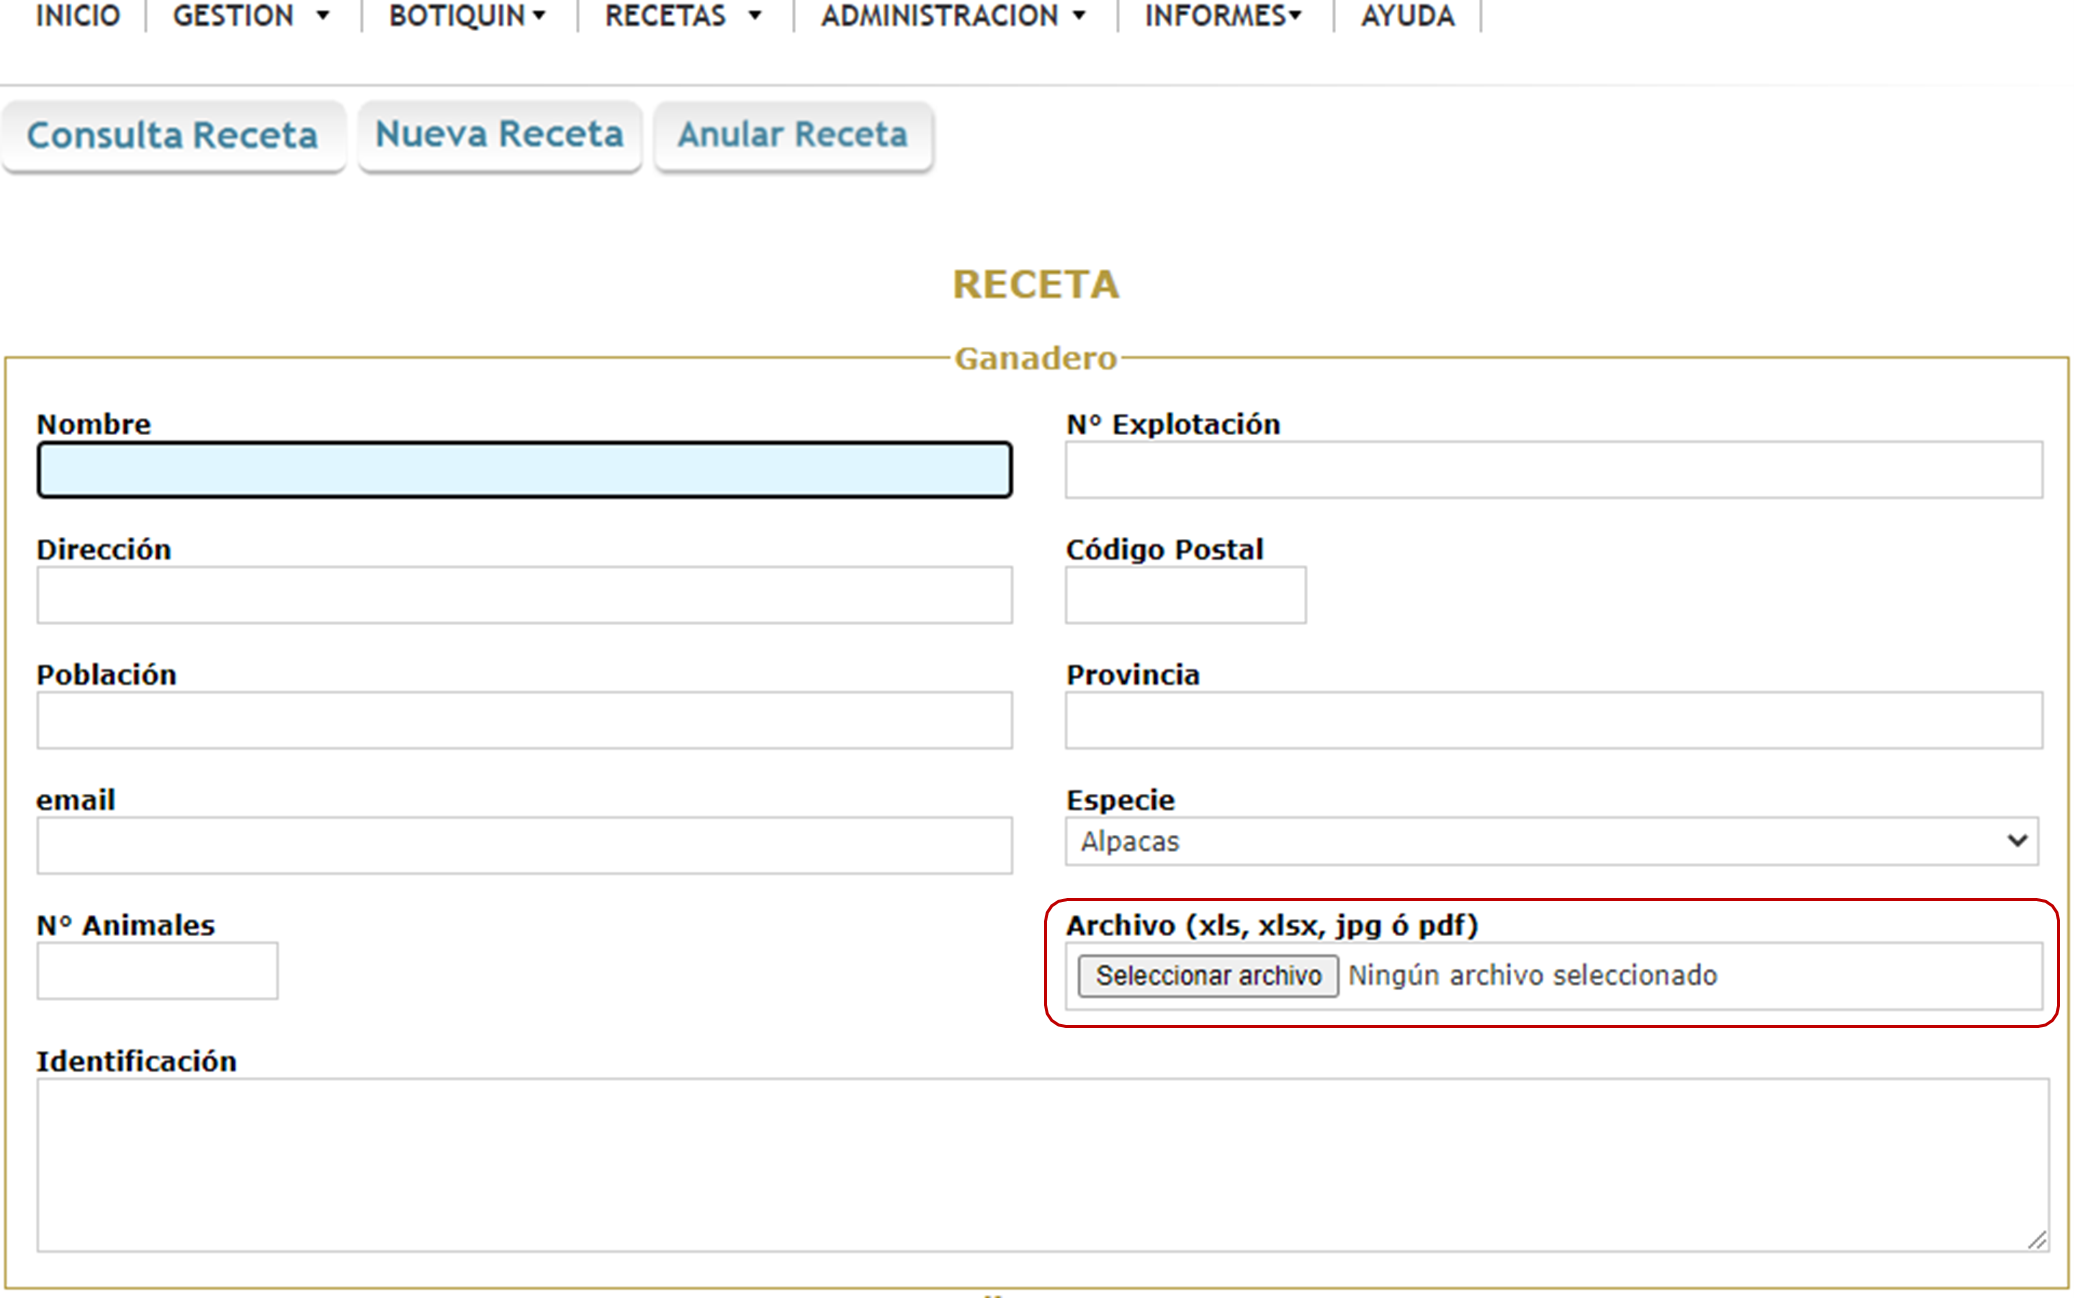Viewport: 2074px width, 1298px height.
Task: Click the Provincia input field
Action: pyautogui.click(x=1553, y=720)
